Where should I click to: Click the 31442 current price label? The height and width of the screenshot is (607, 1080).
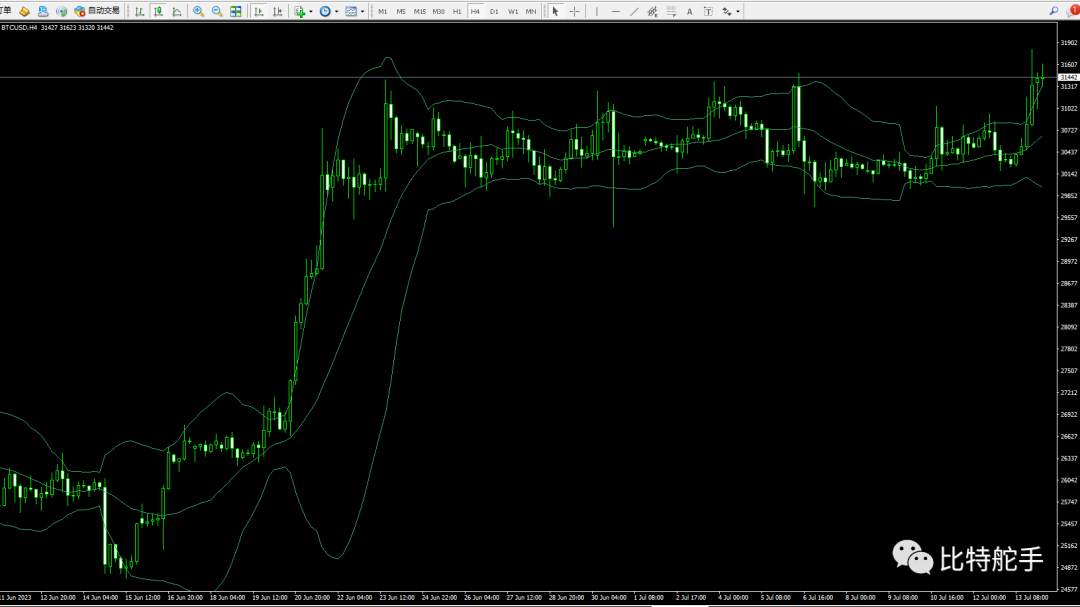tap(1069, 77)
